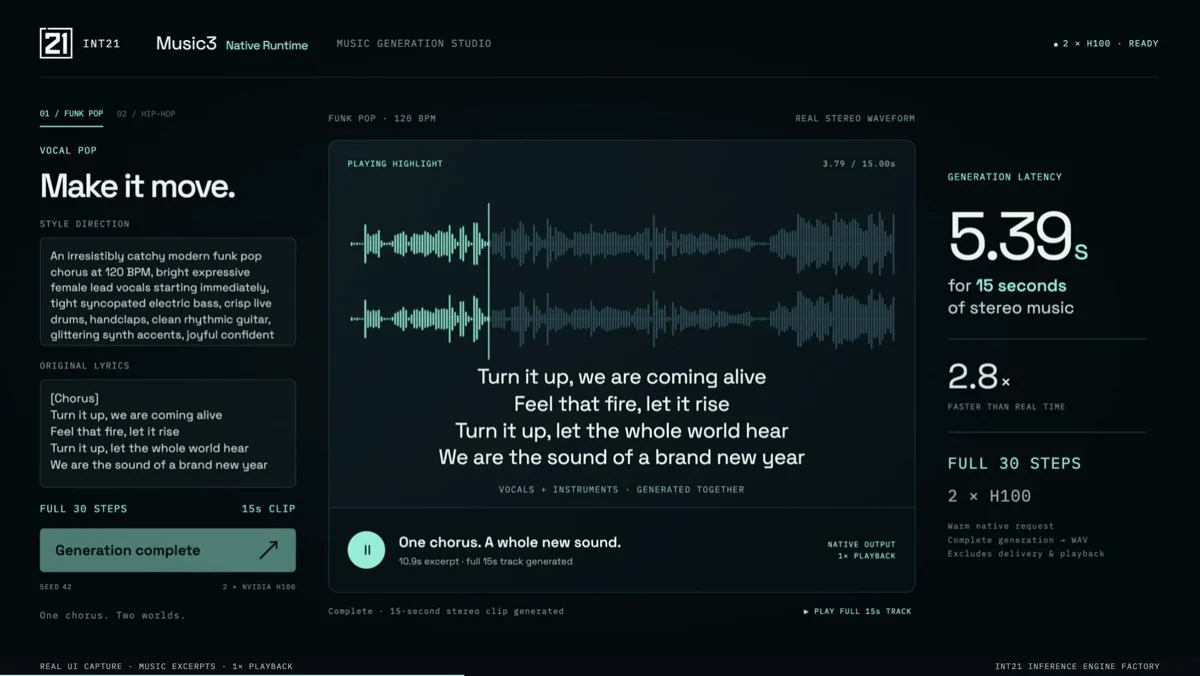Click the STYLE DIRECTION label
The height and width of the screenshot is (676, 1200).
click(x=85, y=224)
